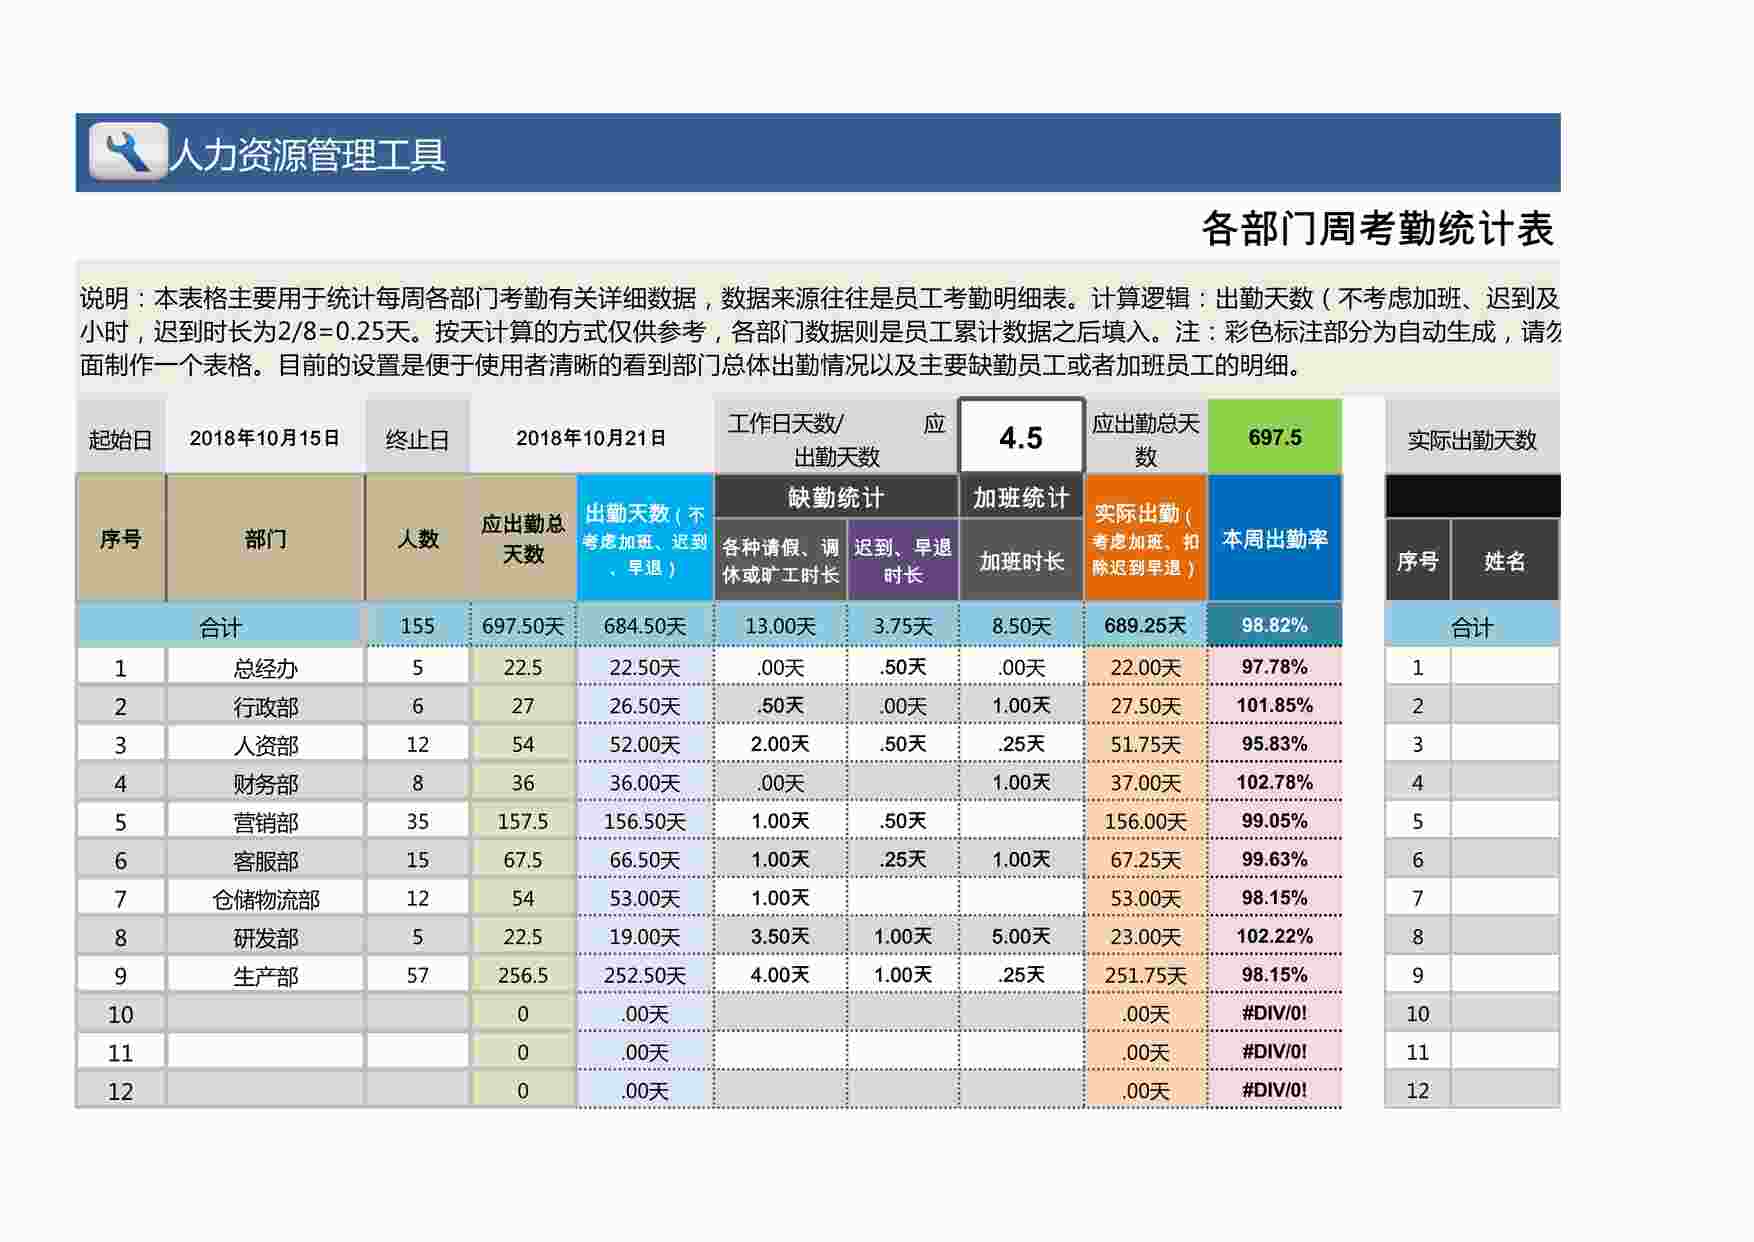Click the 缺勤统计 group header
Screen dimensions: 1754x1242
pos(836,497)
